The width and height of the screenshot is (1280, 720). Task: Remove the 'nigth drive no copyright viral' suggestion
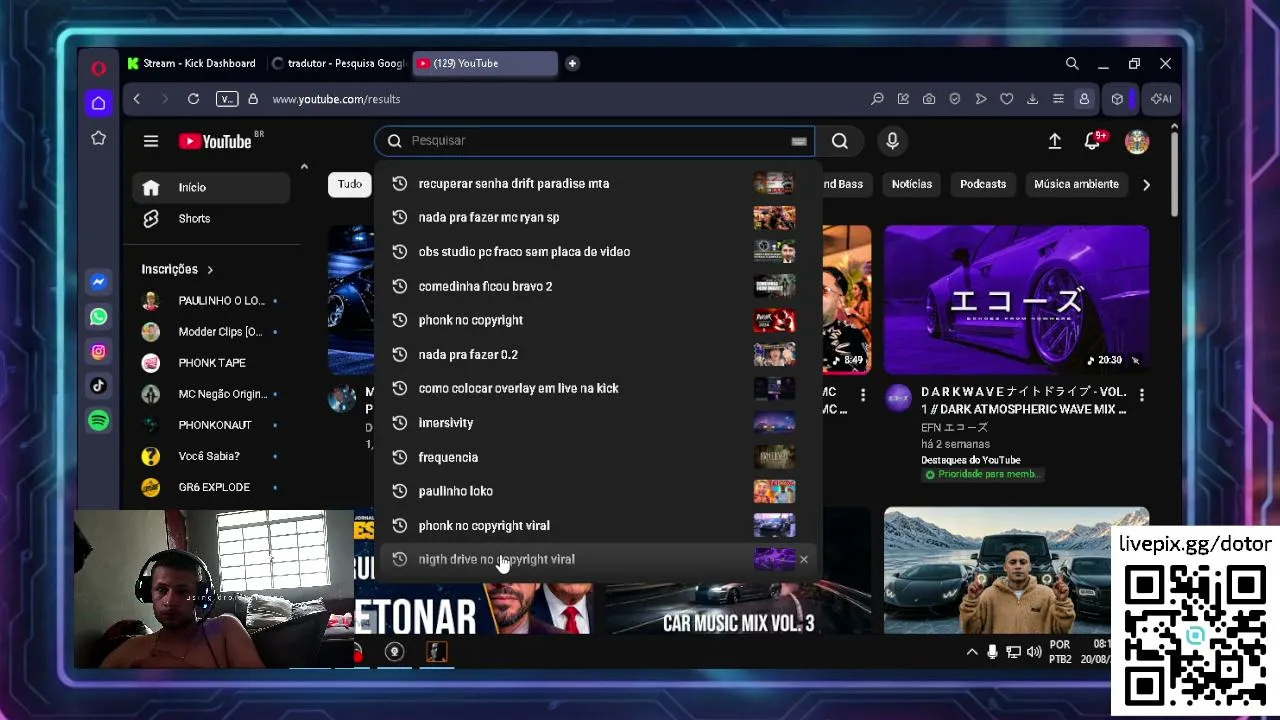pyautogui.click(x=803, y=559)
